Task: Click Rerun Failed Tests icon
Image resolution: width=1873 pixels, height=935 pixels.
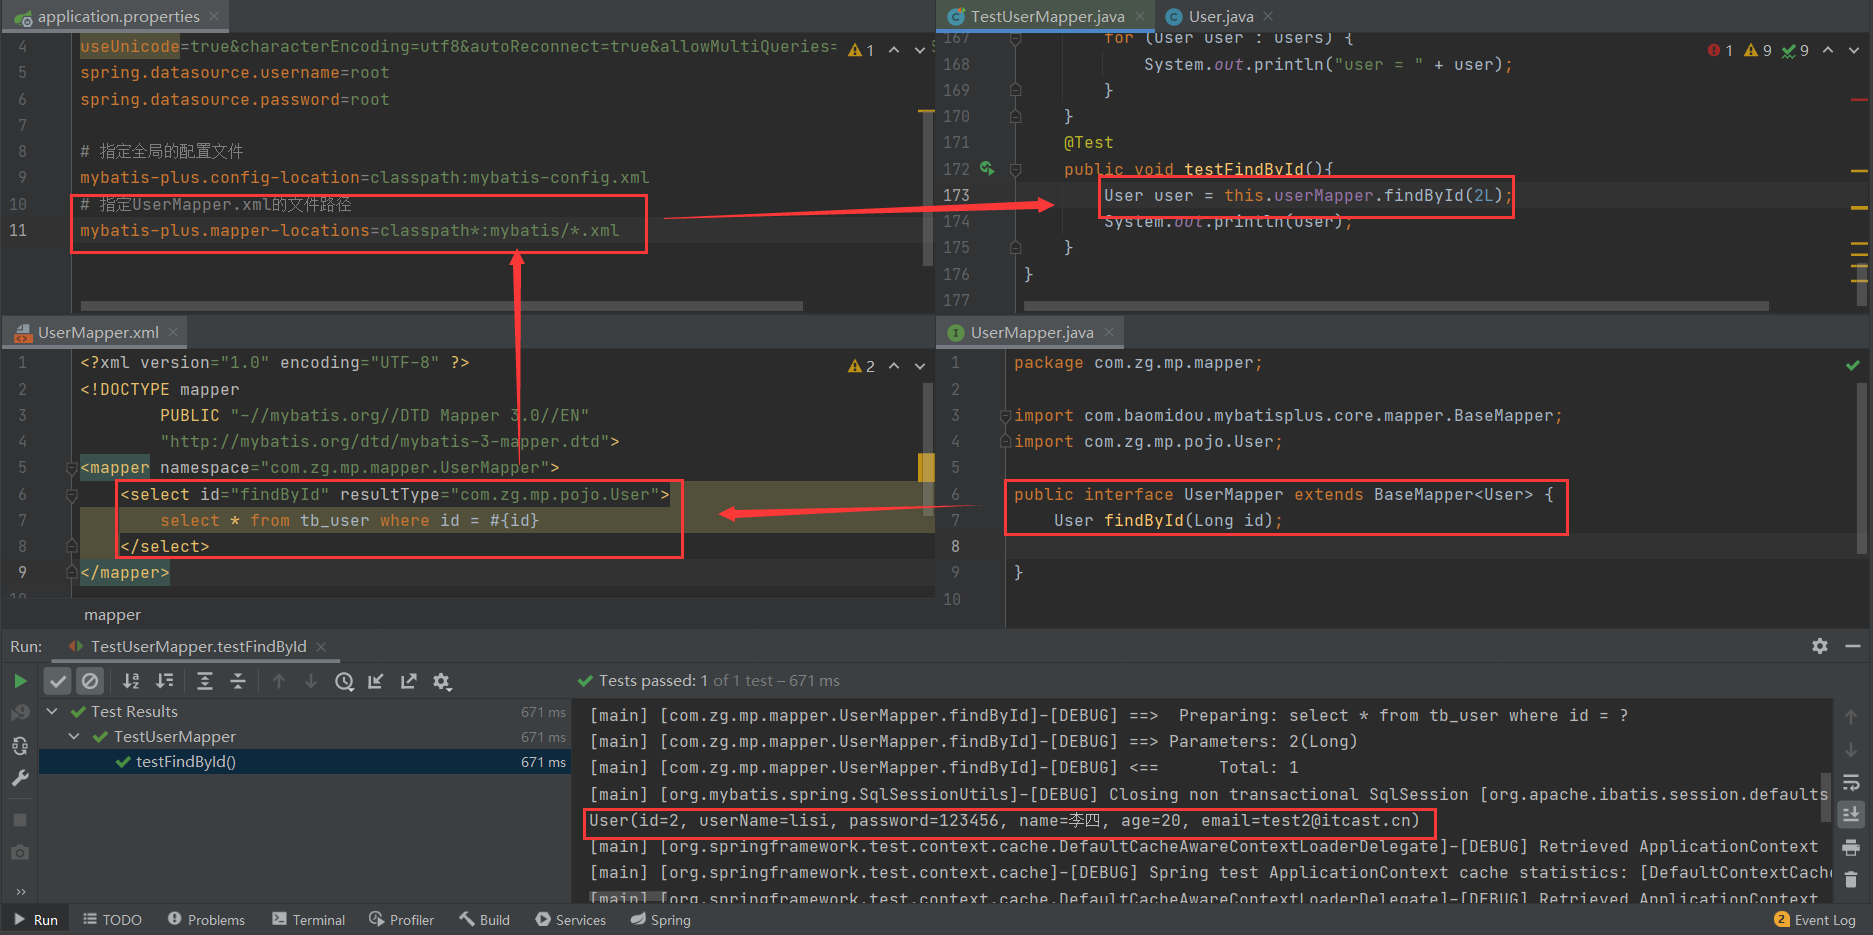Action: pos(20,713)
